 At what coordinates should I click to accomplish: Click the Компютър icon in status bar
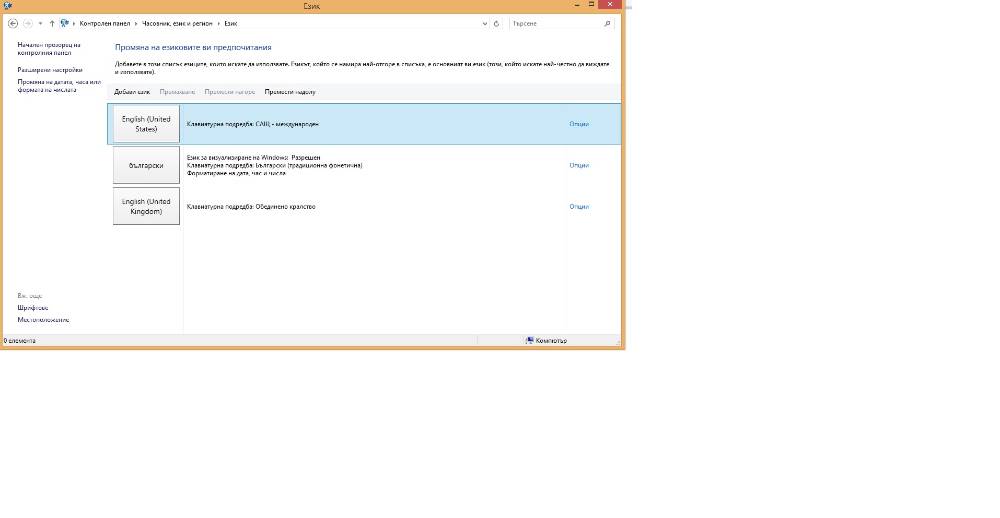[529, 341]
